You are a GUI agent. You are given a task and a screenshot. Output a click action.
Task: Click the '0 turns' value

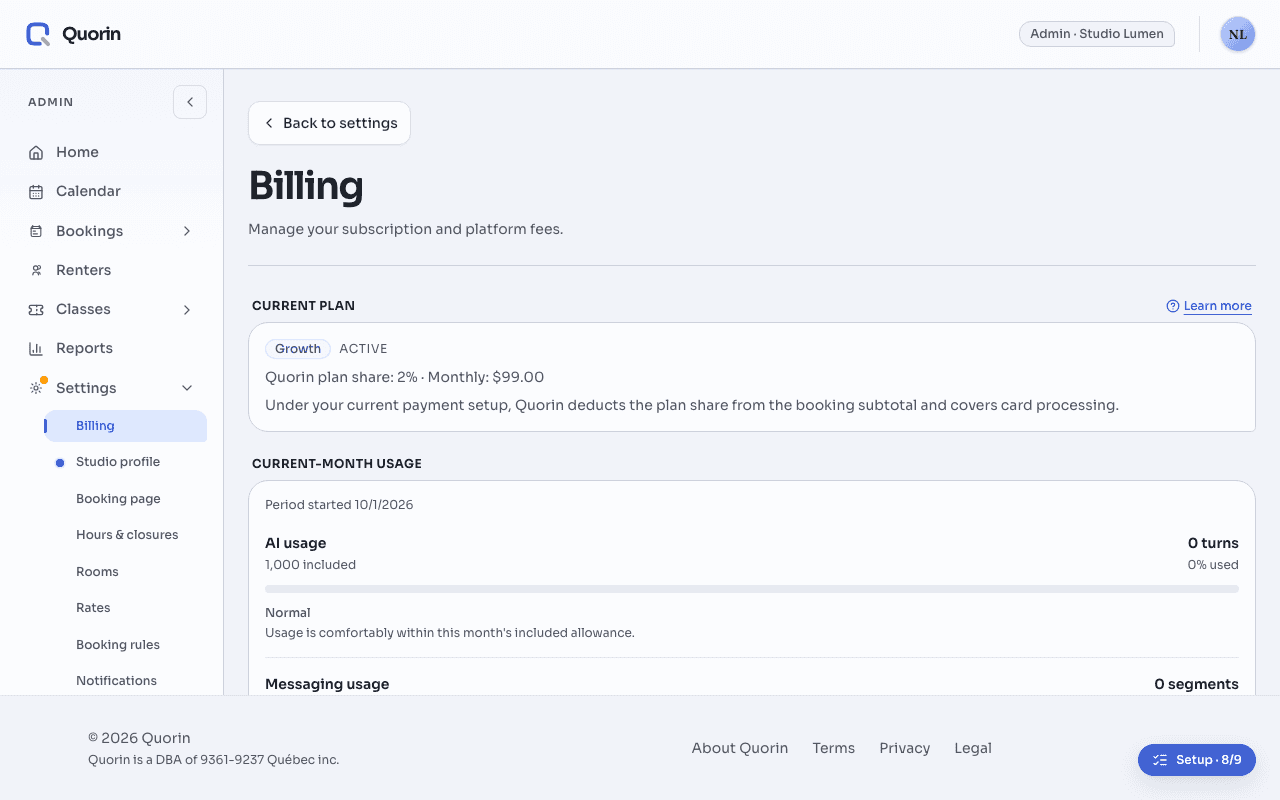tap(1213, 543)
